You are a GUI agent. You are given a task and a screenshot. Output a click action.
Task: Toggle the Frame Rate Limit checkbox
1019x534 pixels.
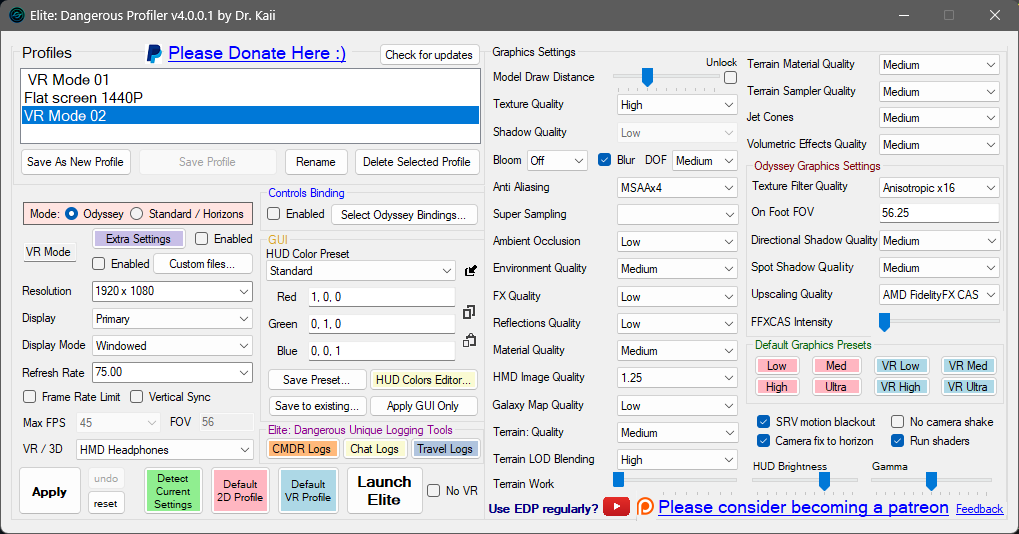(29, 396)
